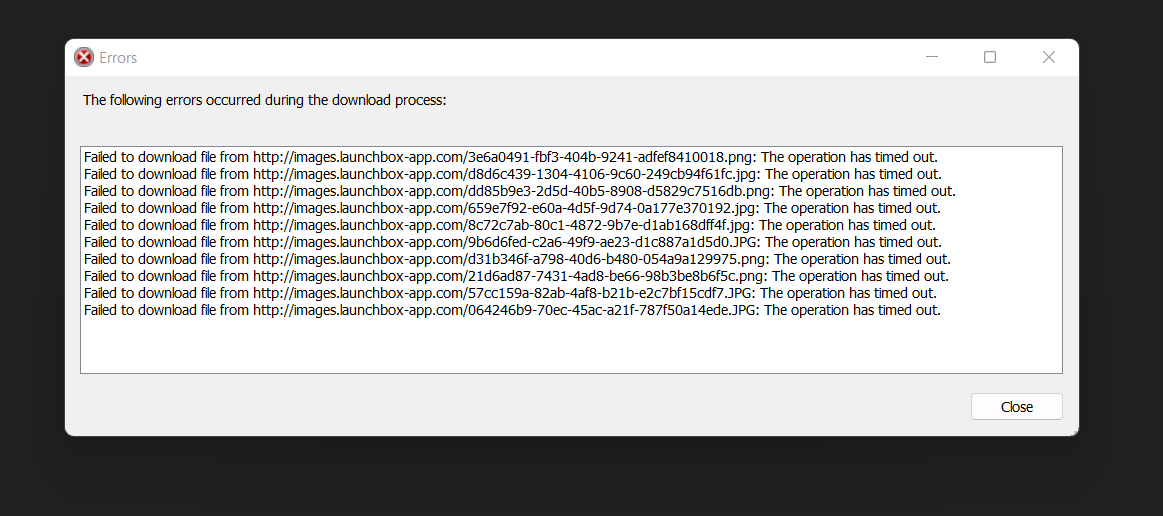
Task: Click the resize grip at dialog corner
Action: (x=1073, y=430)
